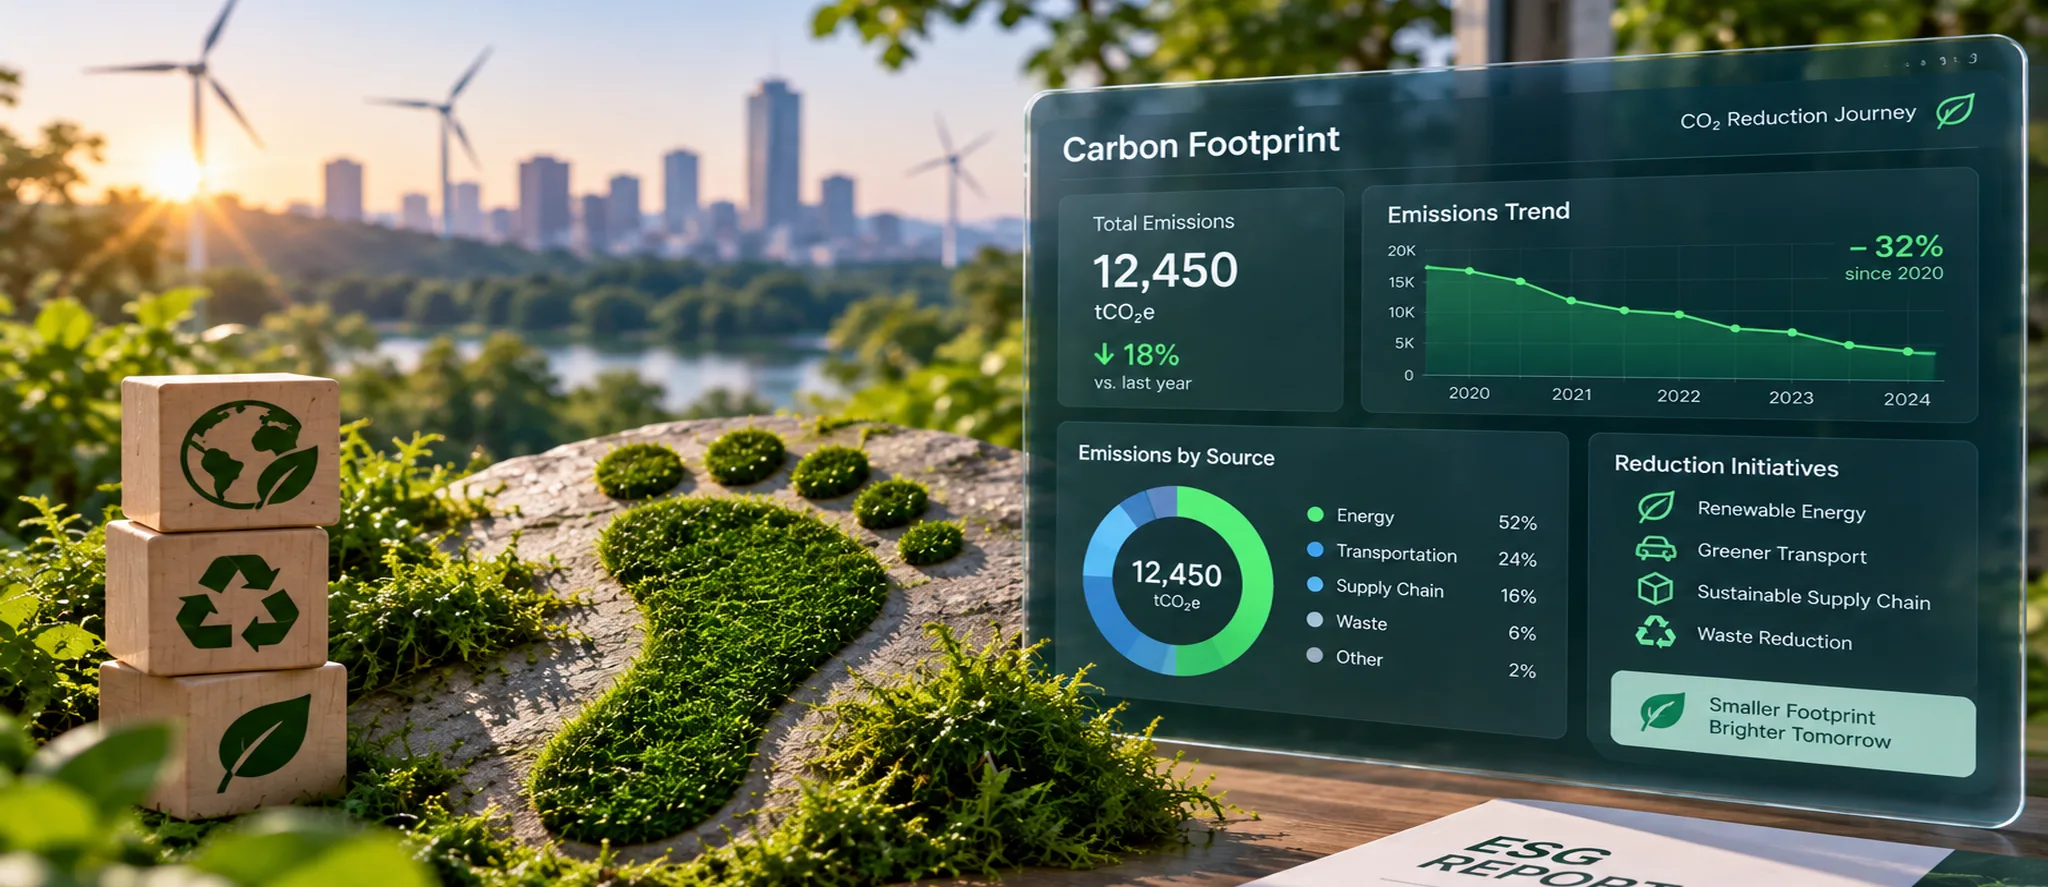The image size is (2048, 887).
Task: Click the green Energy legend dot
Action: [x=1315, y=515]
